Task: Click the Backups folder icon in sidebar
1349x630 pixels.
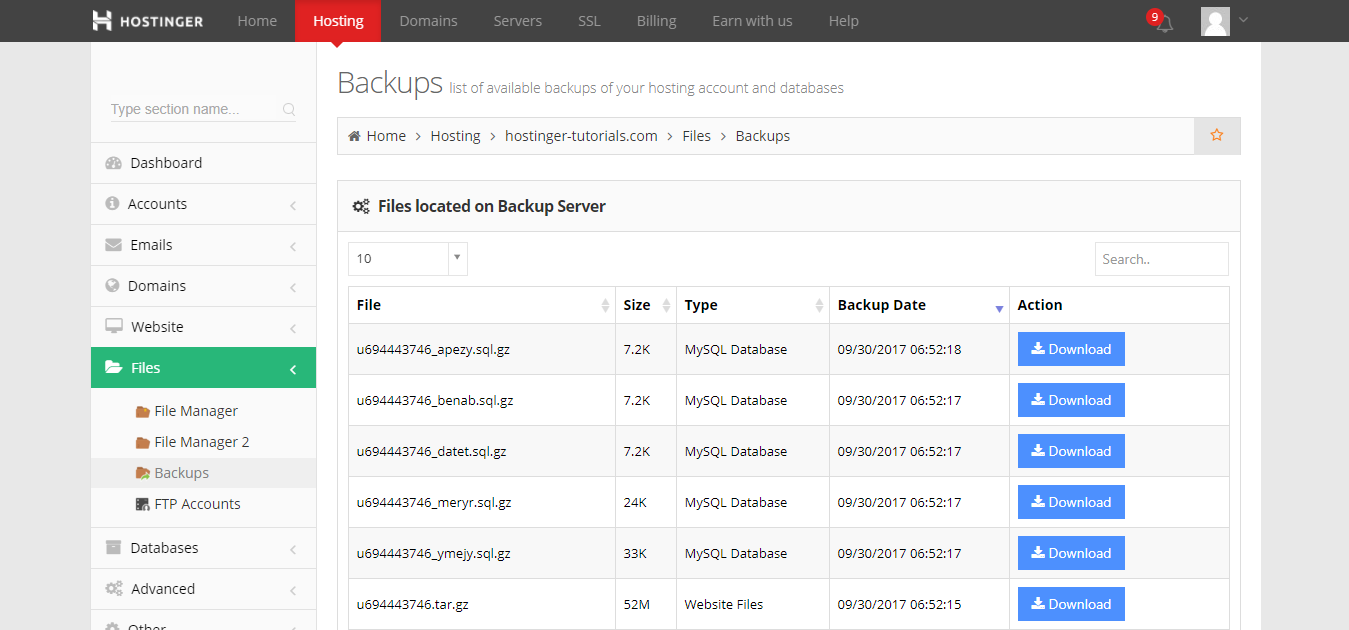Action: tap(142, 474)
